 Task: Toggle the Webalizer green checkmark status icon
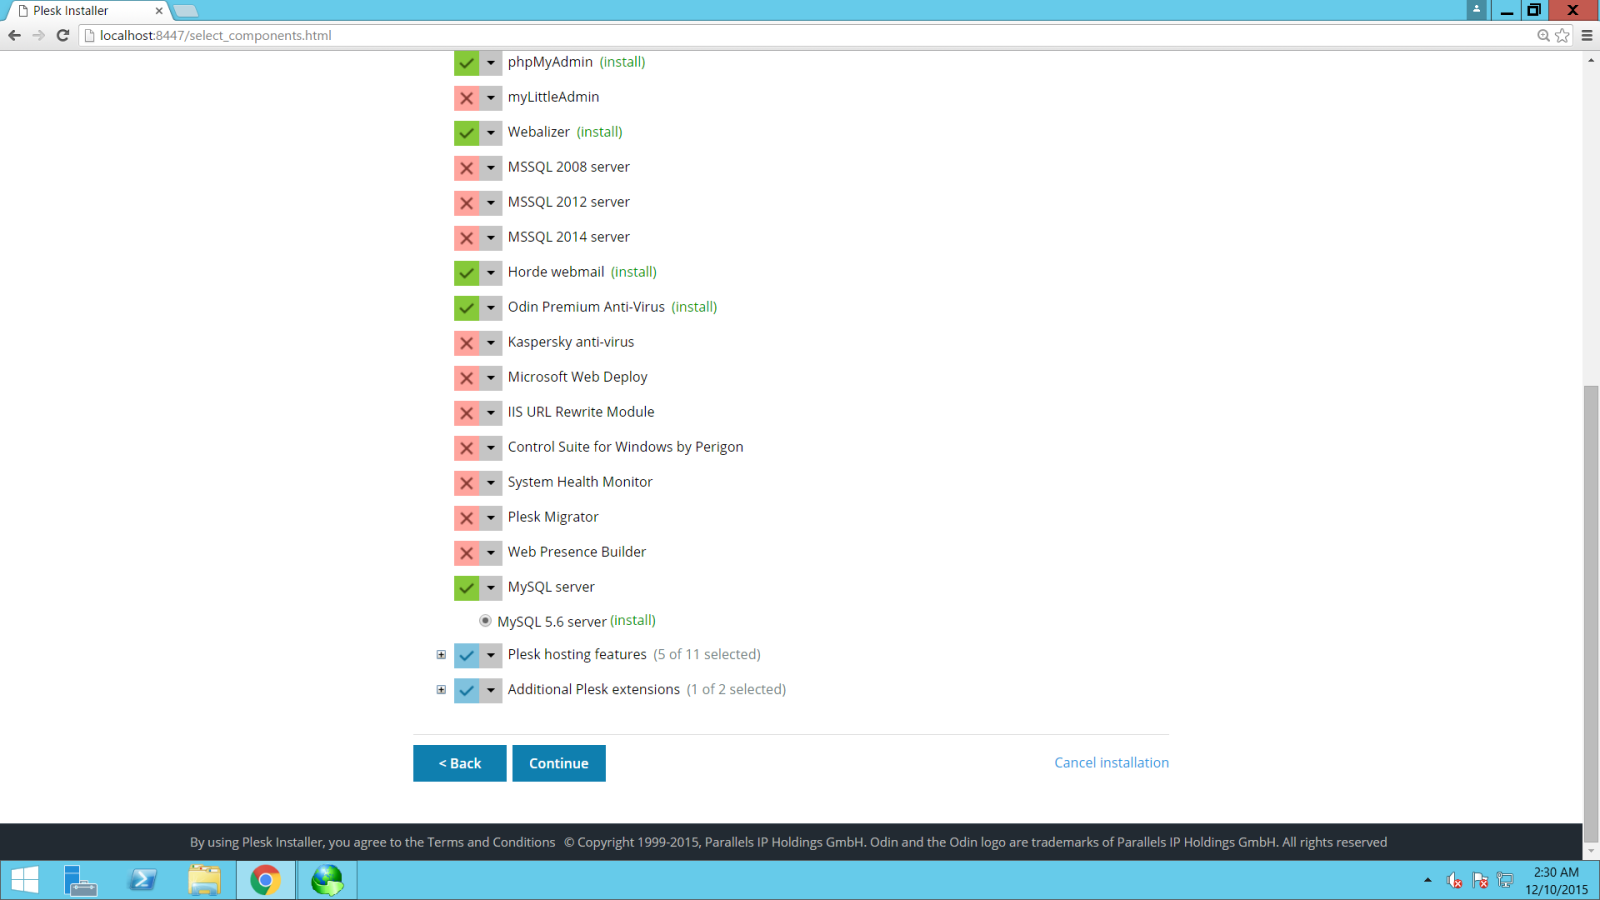(x=466, y=133)
